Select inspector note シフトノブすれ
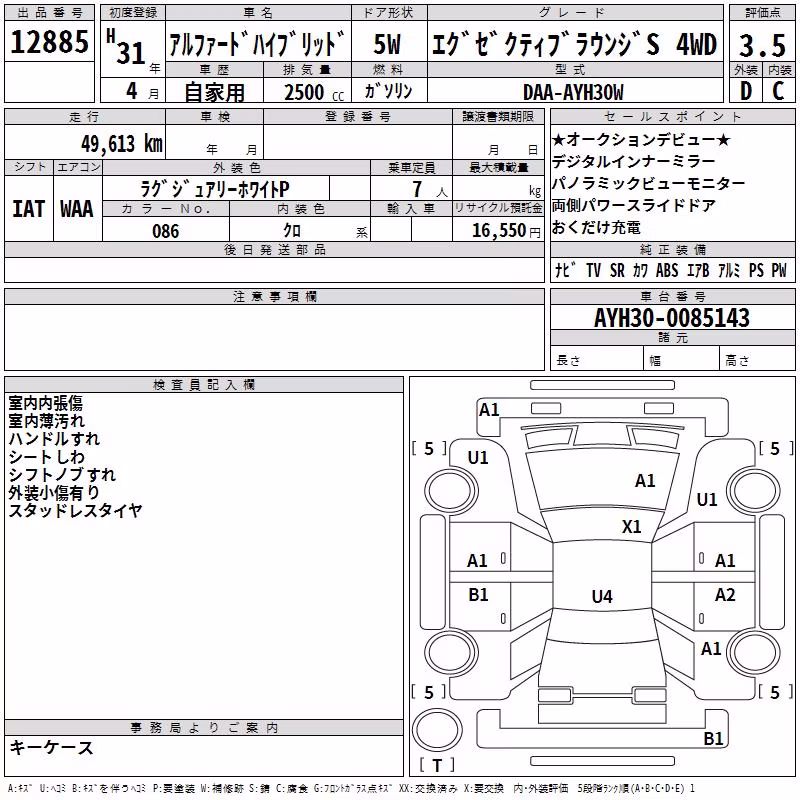 tap(62, 474)
